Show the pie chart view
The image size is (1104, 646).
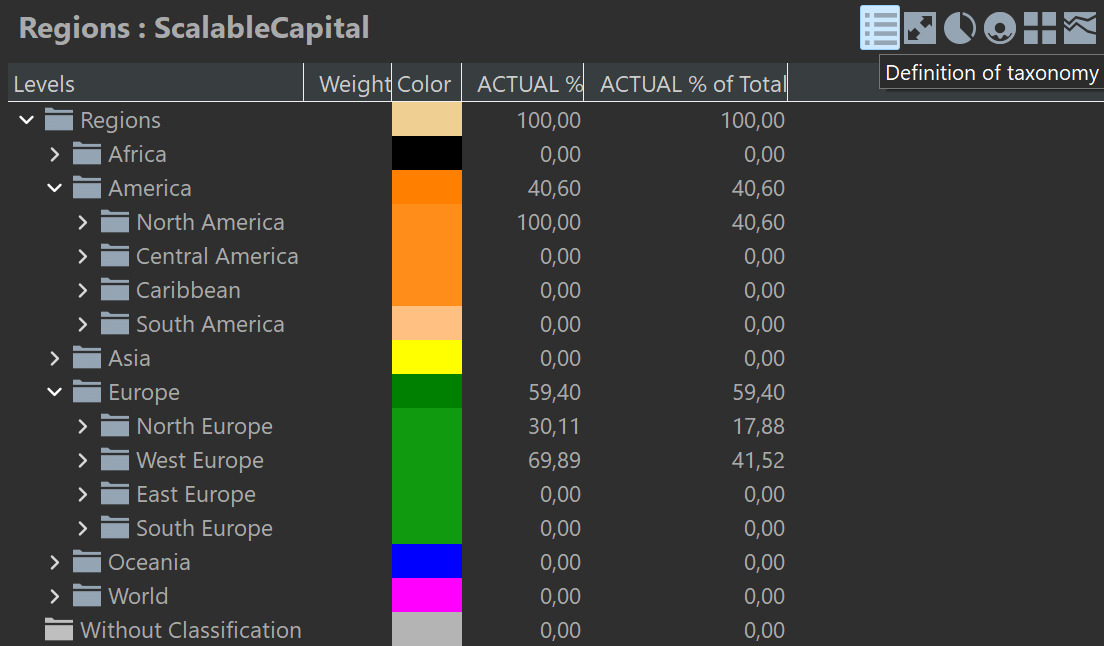959,28
